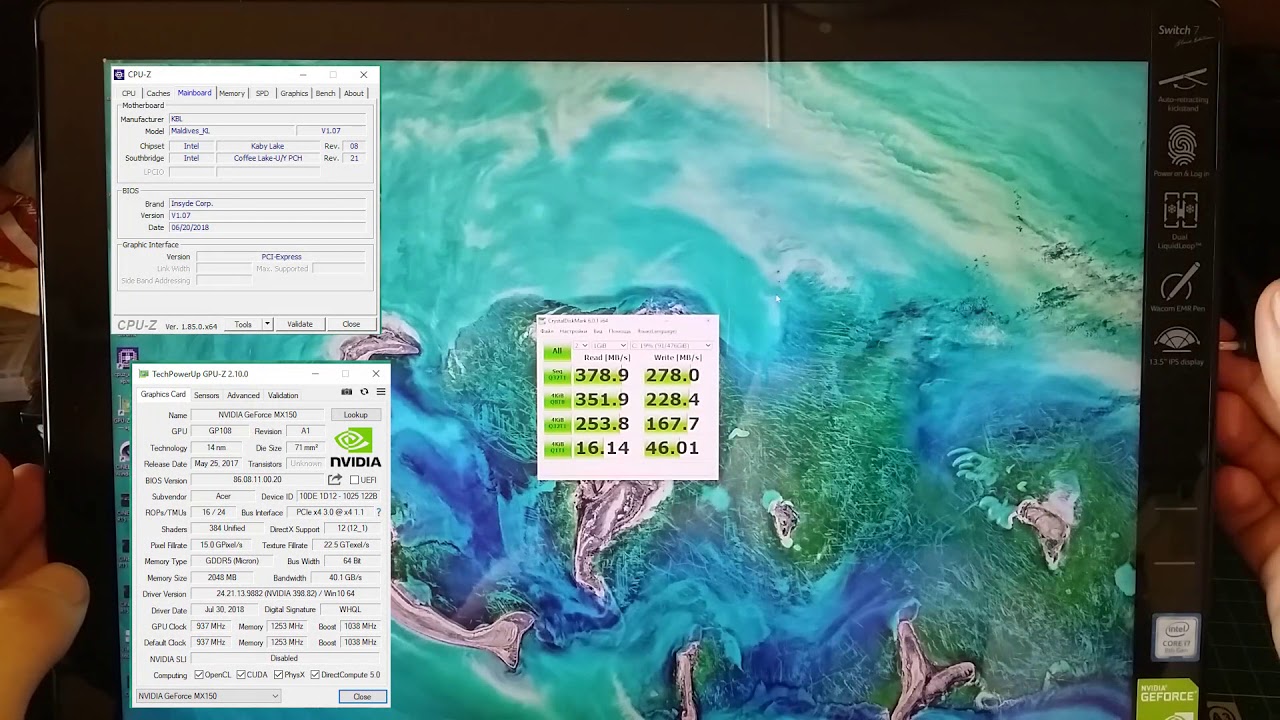
Task: Click the GPU-Z refresh icon
Action: point(364,392)
